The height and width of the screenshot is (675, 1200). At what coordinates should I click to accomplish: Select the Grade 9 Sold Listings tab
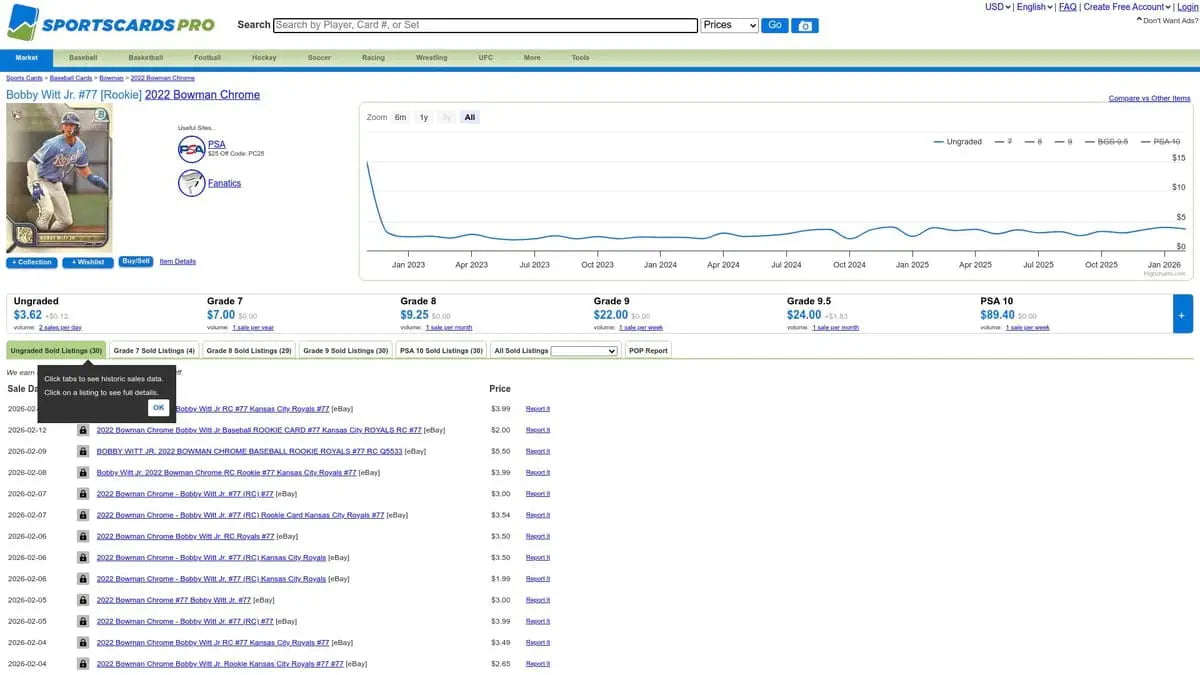pos(346,351)
